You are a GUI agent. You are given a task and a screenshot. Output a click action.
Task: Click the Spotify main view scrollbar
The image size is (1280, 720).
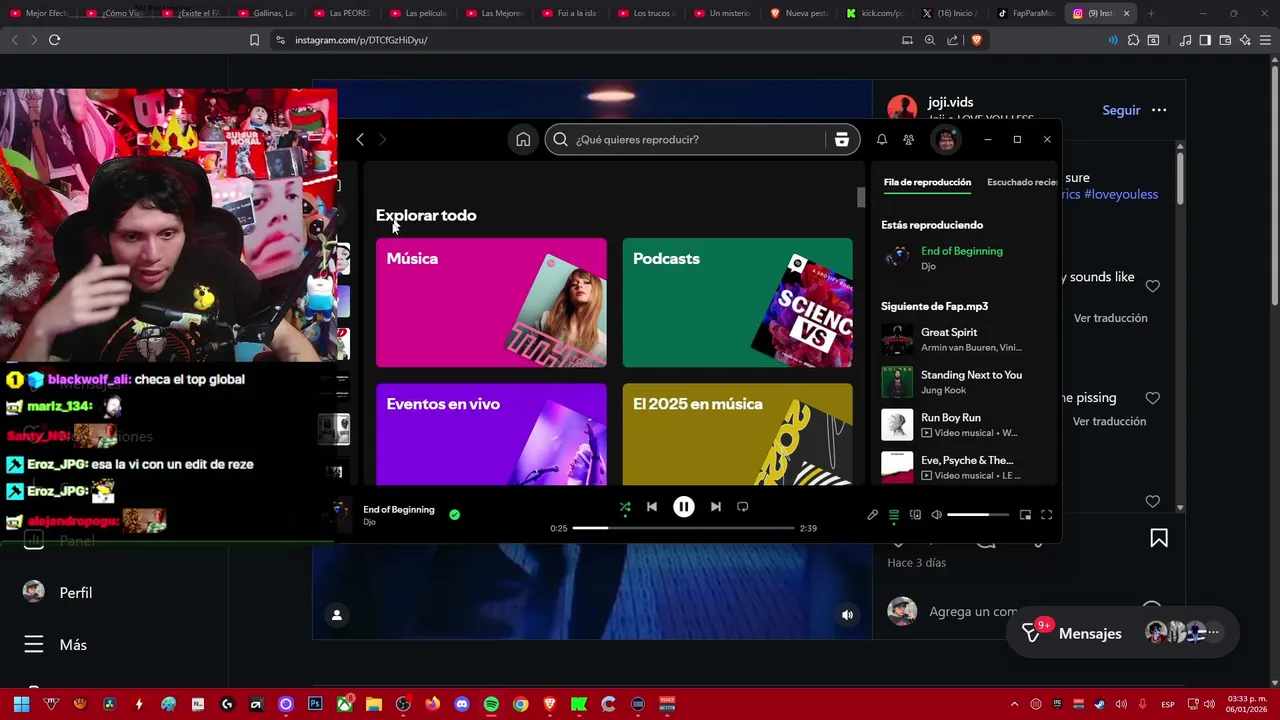click(x=861, y=197)
